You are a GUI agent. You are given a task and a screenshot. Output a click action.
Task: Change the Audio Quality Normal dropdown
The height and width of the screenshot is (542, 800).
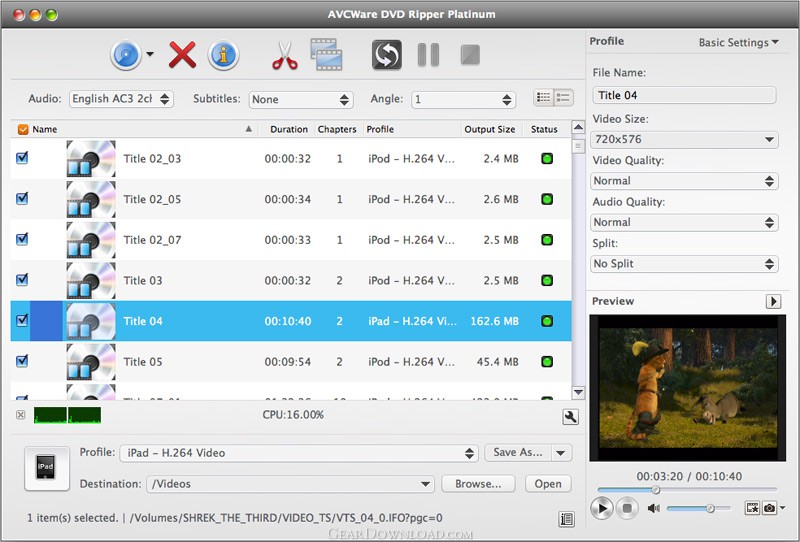point(684,222)
